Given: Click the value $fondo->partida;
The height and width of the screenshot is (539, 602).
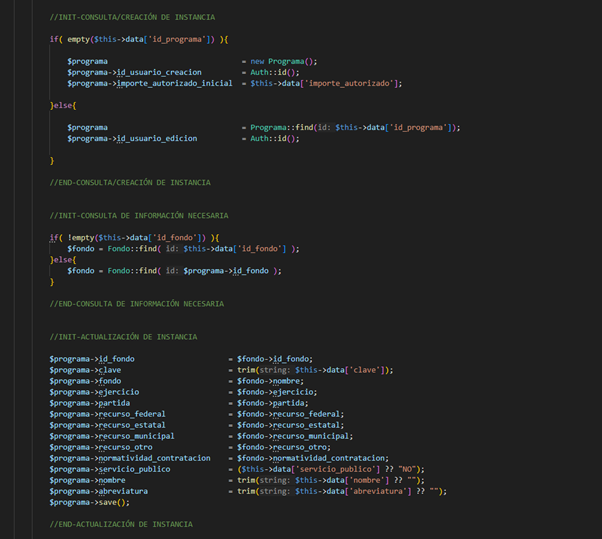Looking at the screenshot, I should point(273,403).
